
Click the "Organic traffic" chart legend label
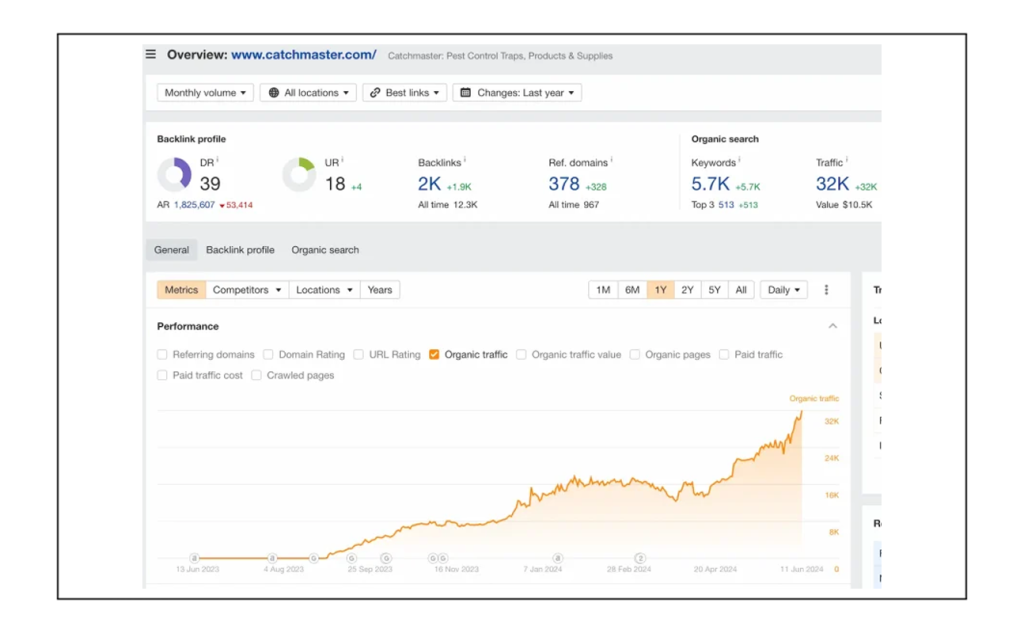pyautogui.click(x=814, y=398)
